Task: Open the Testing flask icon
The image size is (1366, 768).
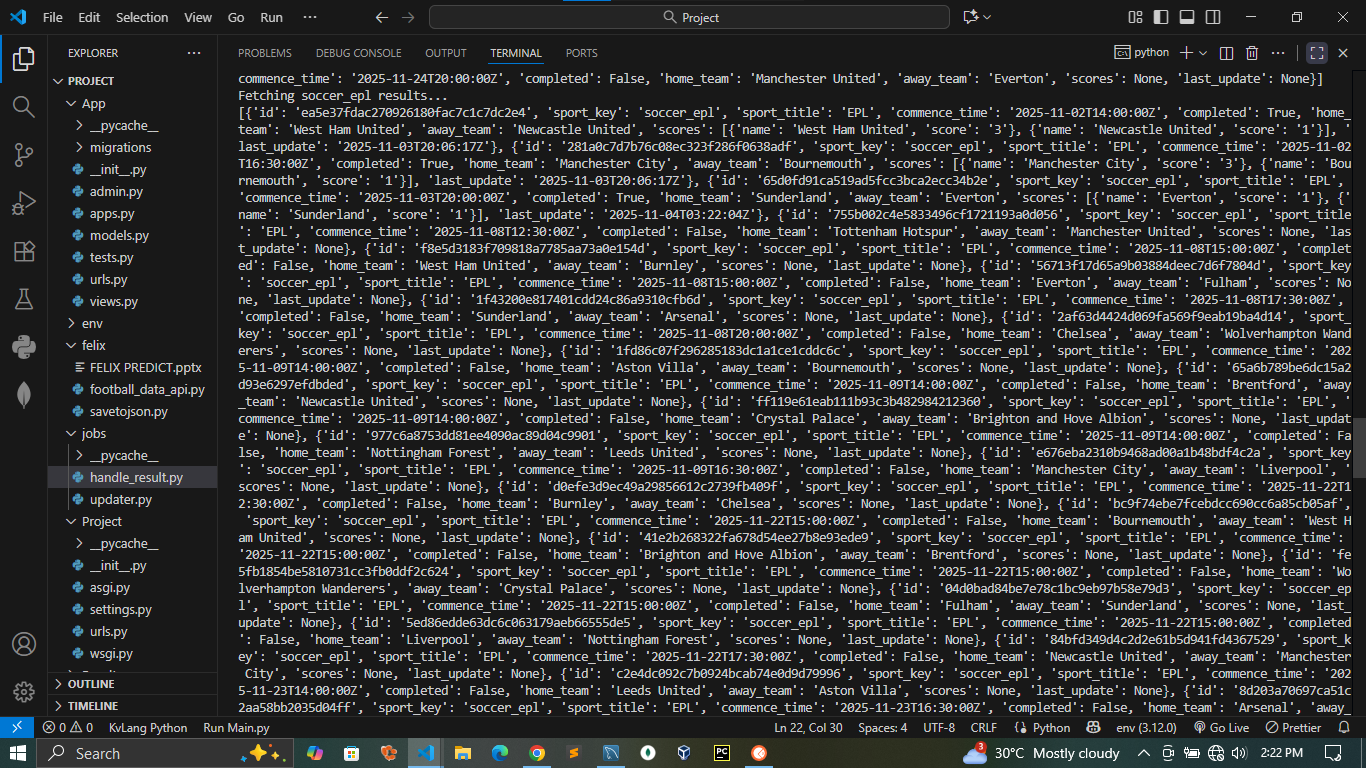Action: (24, 299)
